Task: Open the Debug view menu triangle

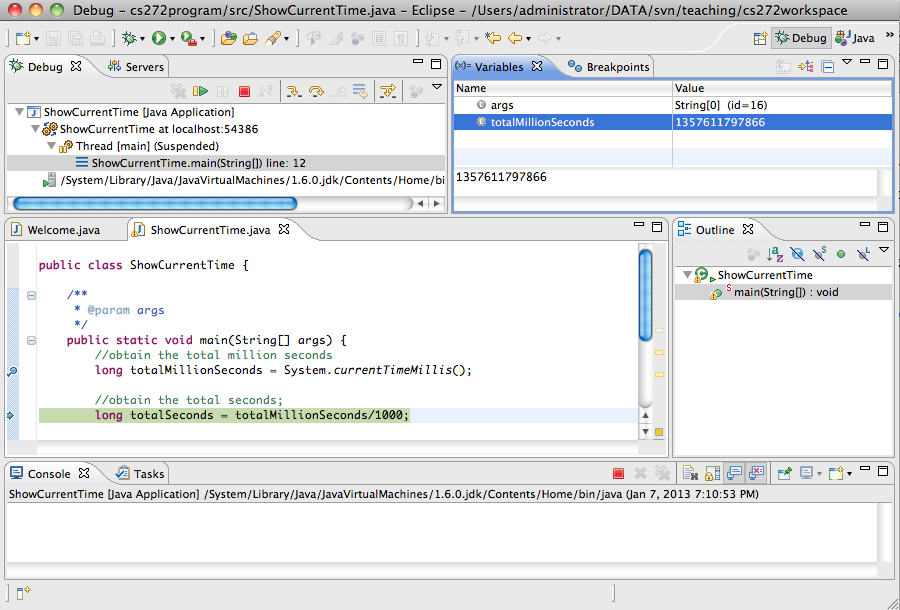Action: (437, 87)
